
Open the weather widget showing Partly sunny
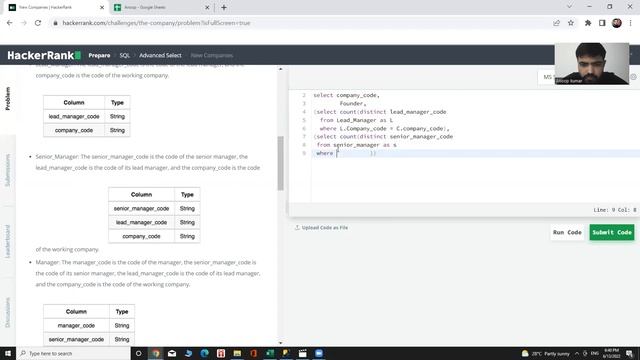[x=546, y=353]
